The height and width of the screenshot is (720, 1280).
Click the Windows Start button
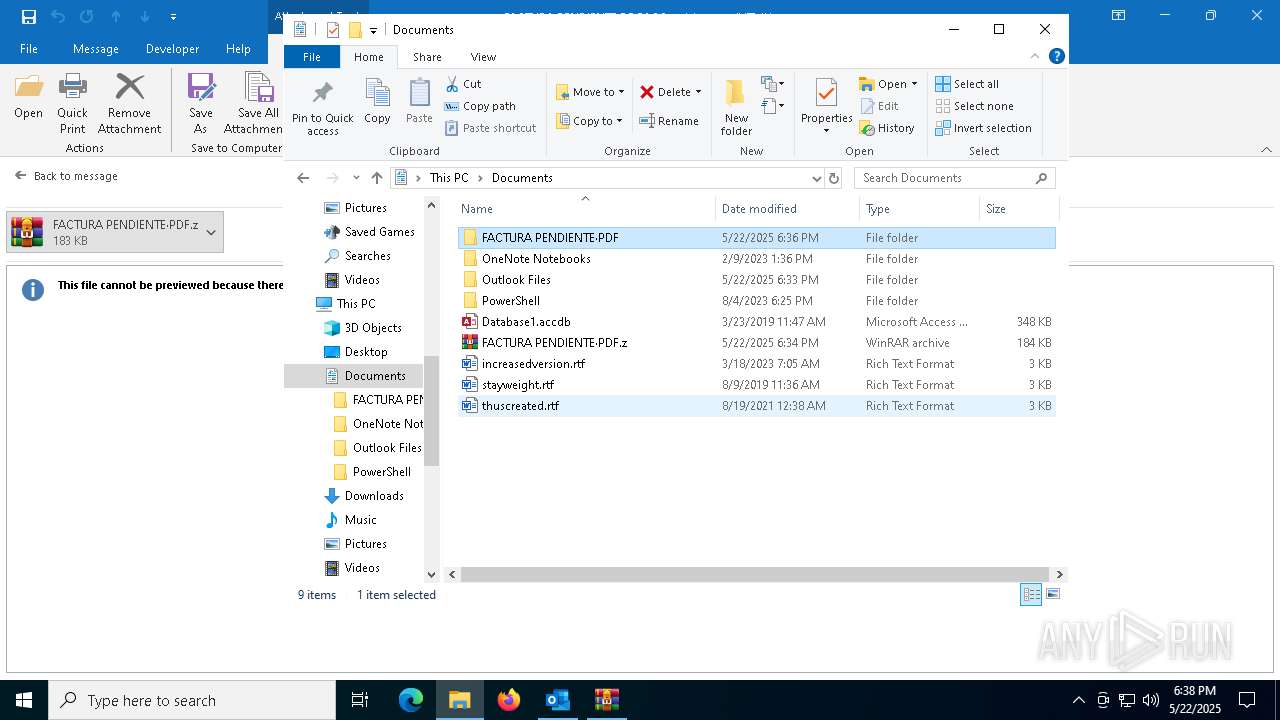[x=24, y=700]
